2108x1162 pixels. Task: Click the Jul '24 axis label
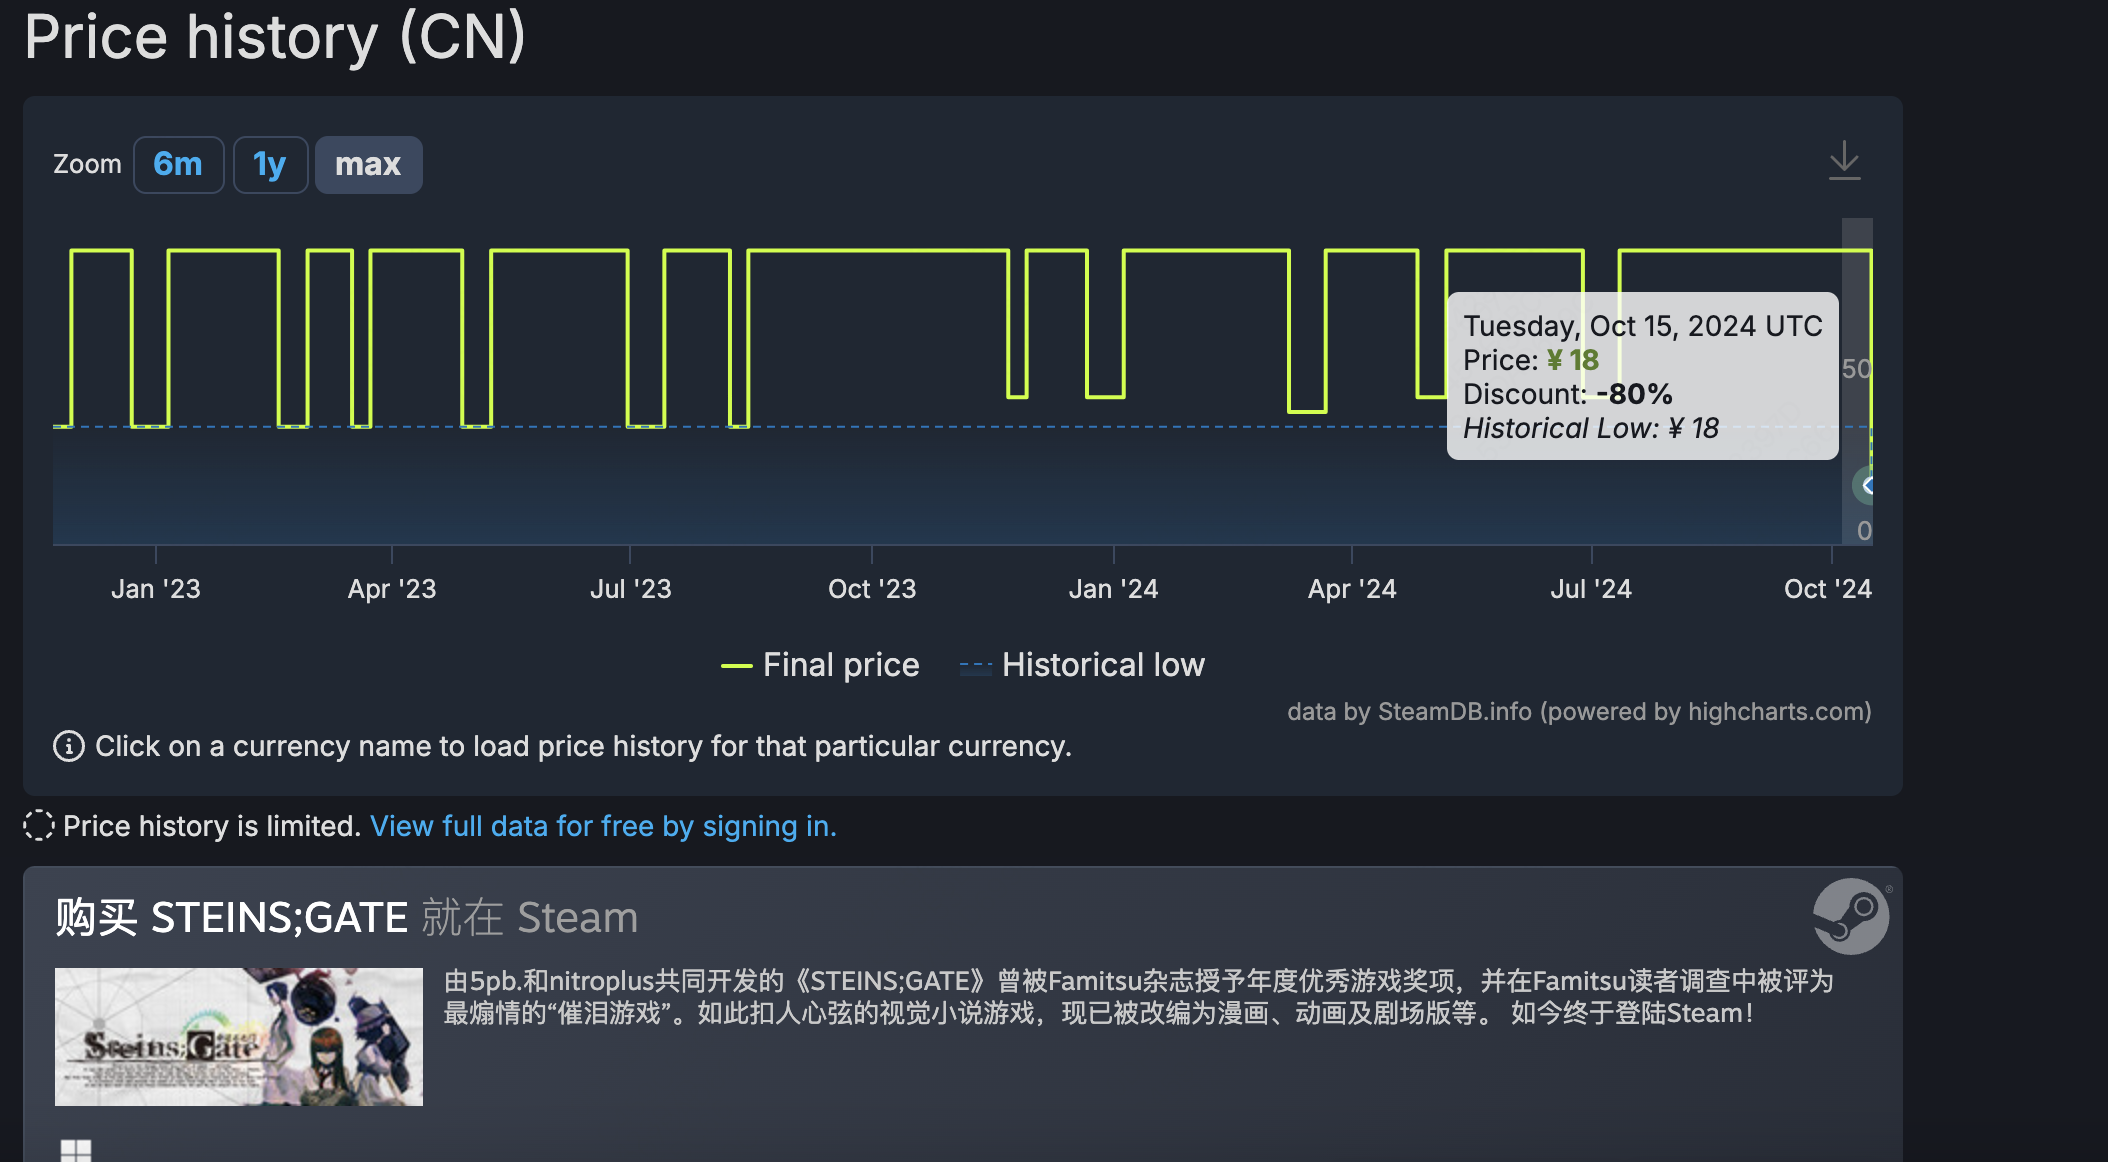point(1591,589)
